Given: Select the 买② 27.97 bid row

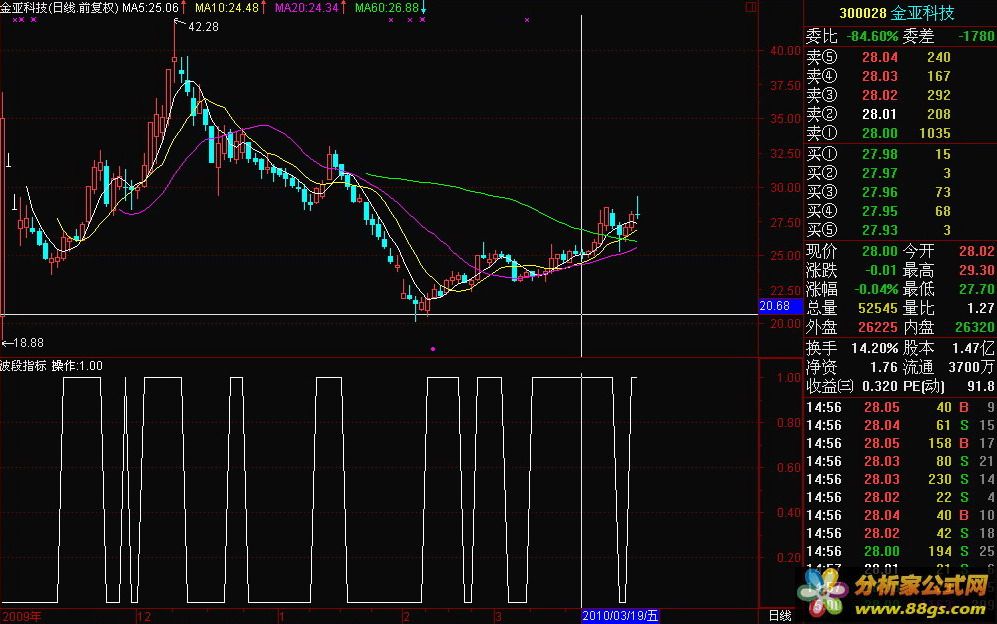Looking at the screenshot, I should 900,173.
